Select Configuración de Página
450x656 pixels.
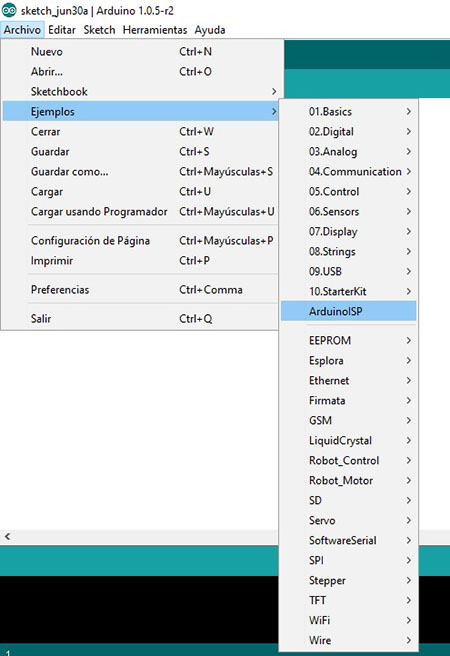click(141, 241)
